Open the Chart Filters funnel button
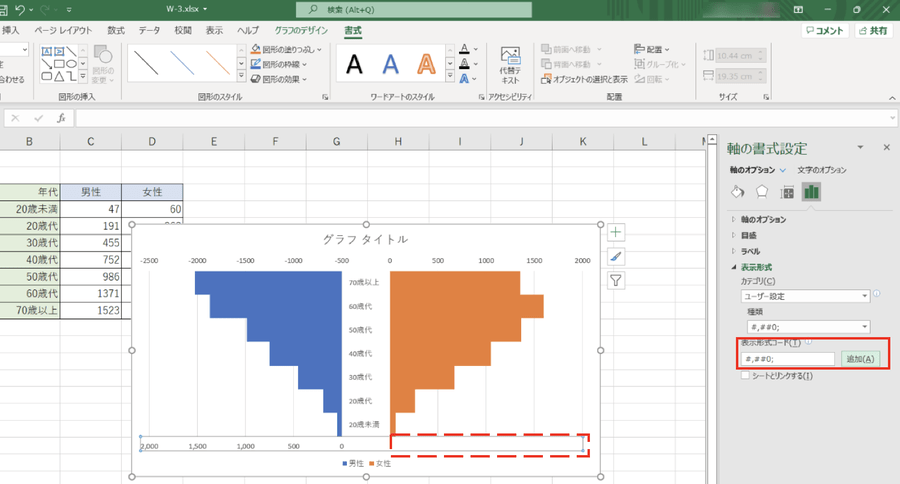The height and width of the screenshot is (484, 900). (x=616, y=281)
